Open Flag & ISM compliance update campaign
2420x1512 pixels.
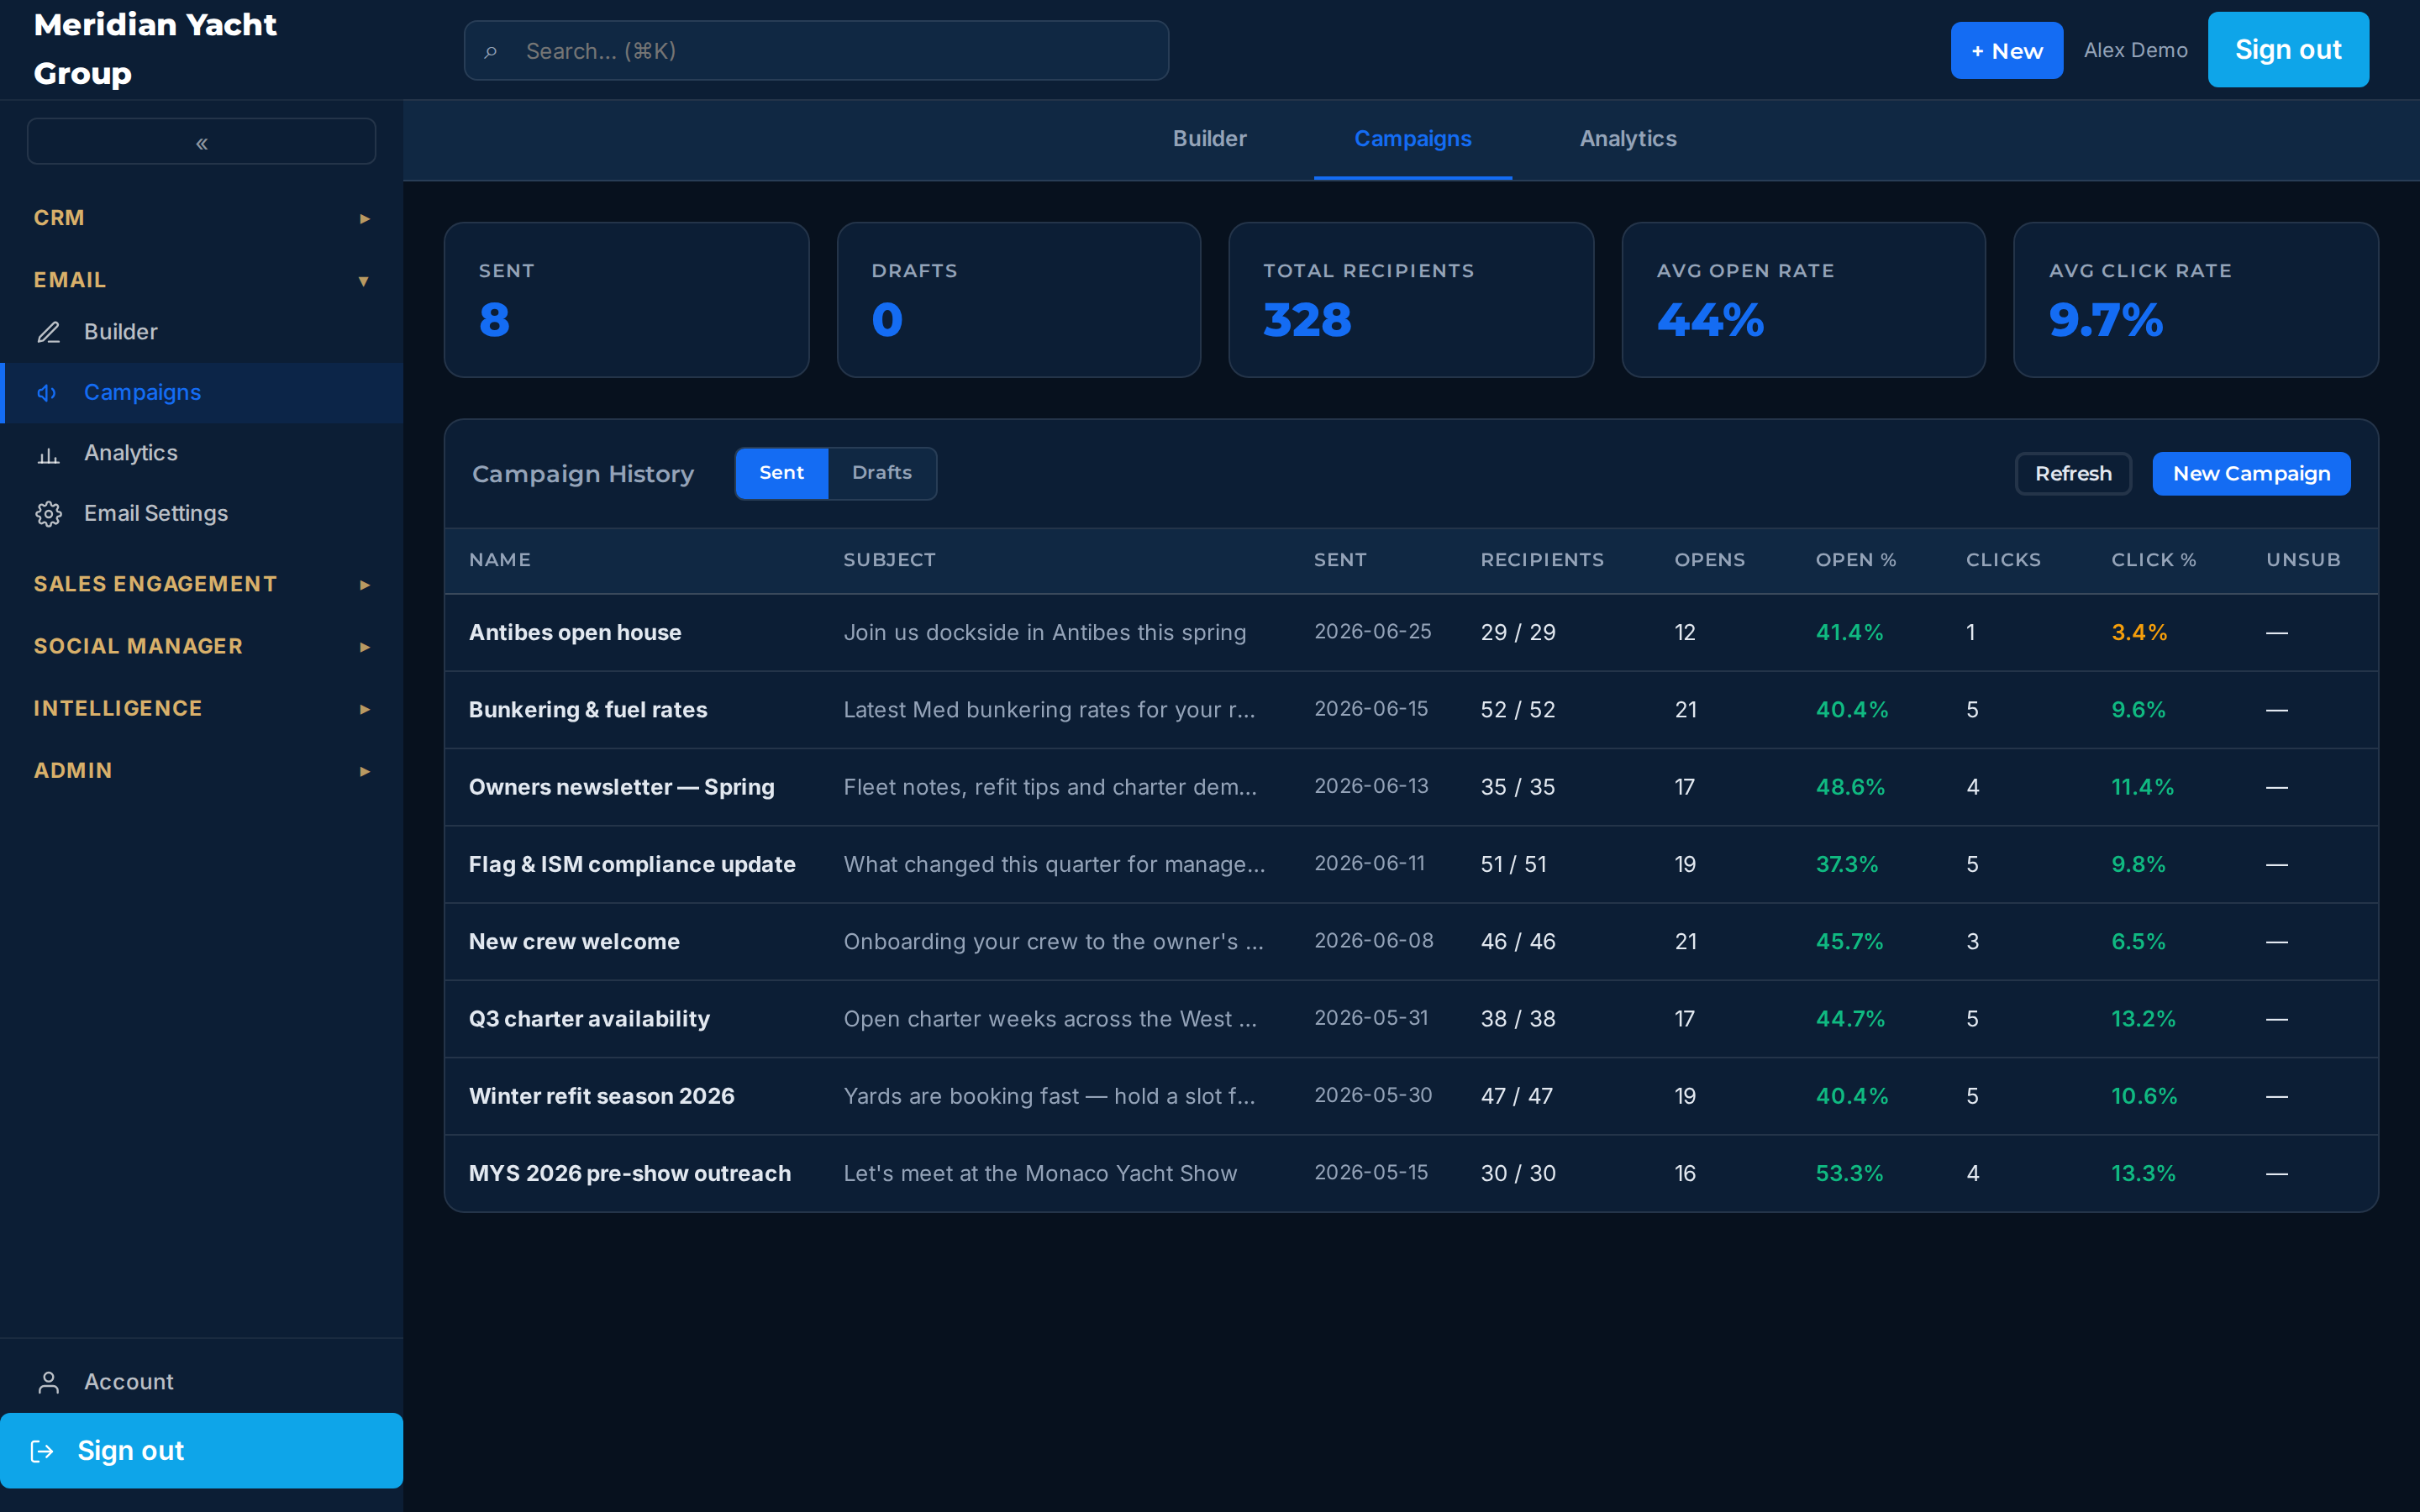(x=632, y=865)
